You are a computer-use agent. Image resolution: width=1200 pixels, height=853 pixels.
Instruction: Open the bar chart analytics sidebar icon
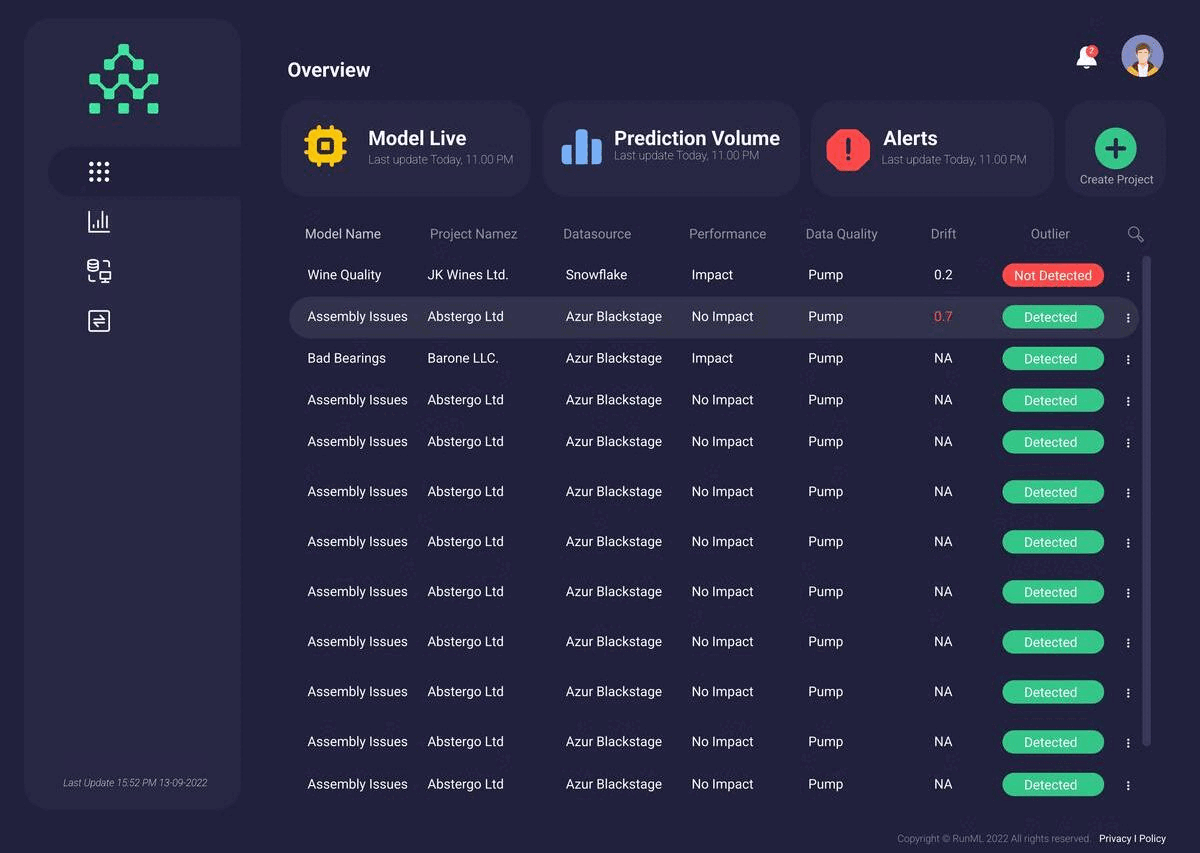click(99, 222)
